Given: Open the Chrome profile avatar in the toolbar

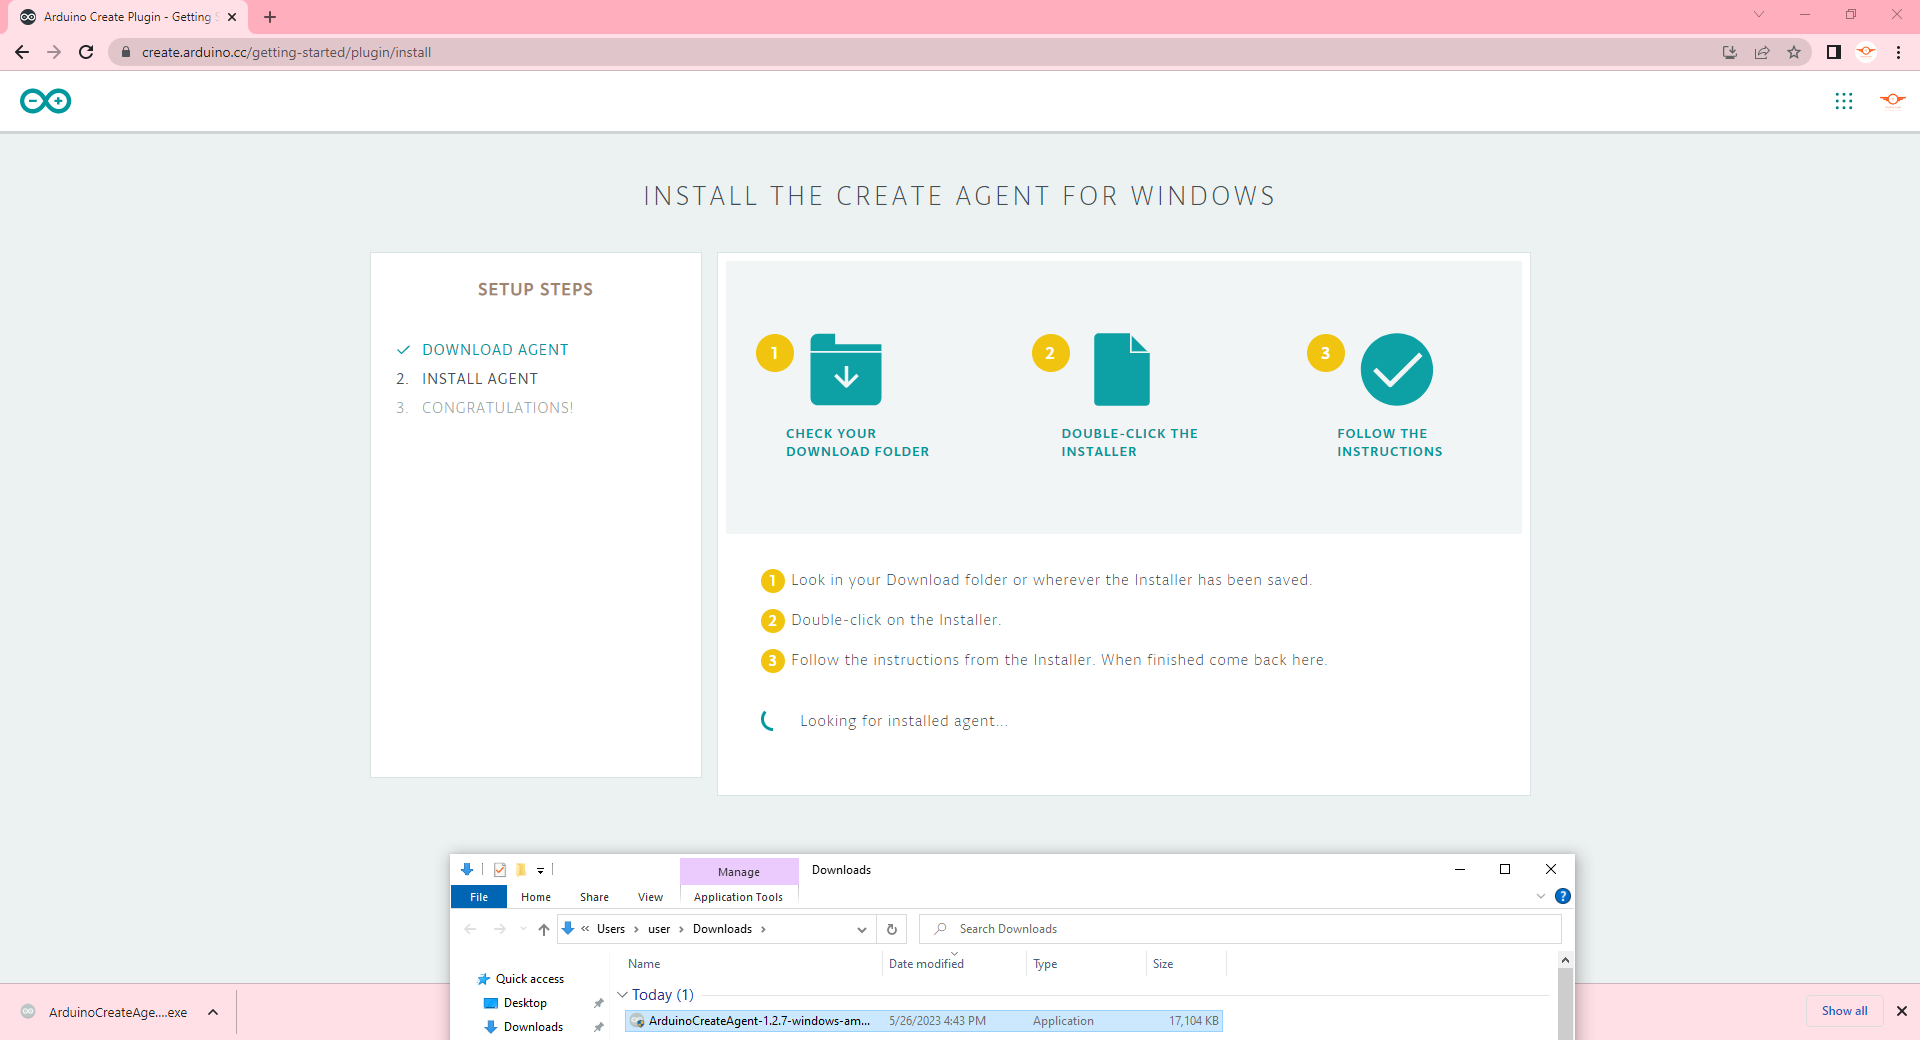Looking at the screenshot, I should (1866, 52).
